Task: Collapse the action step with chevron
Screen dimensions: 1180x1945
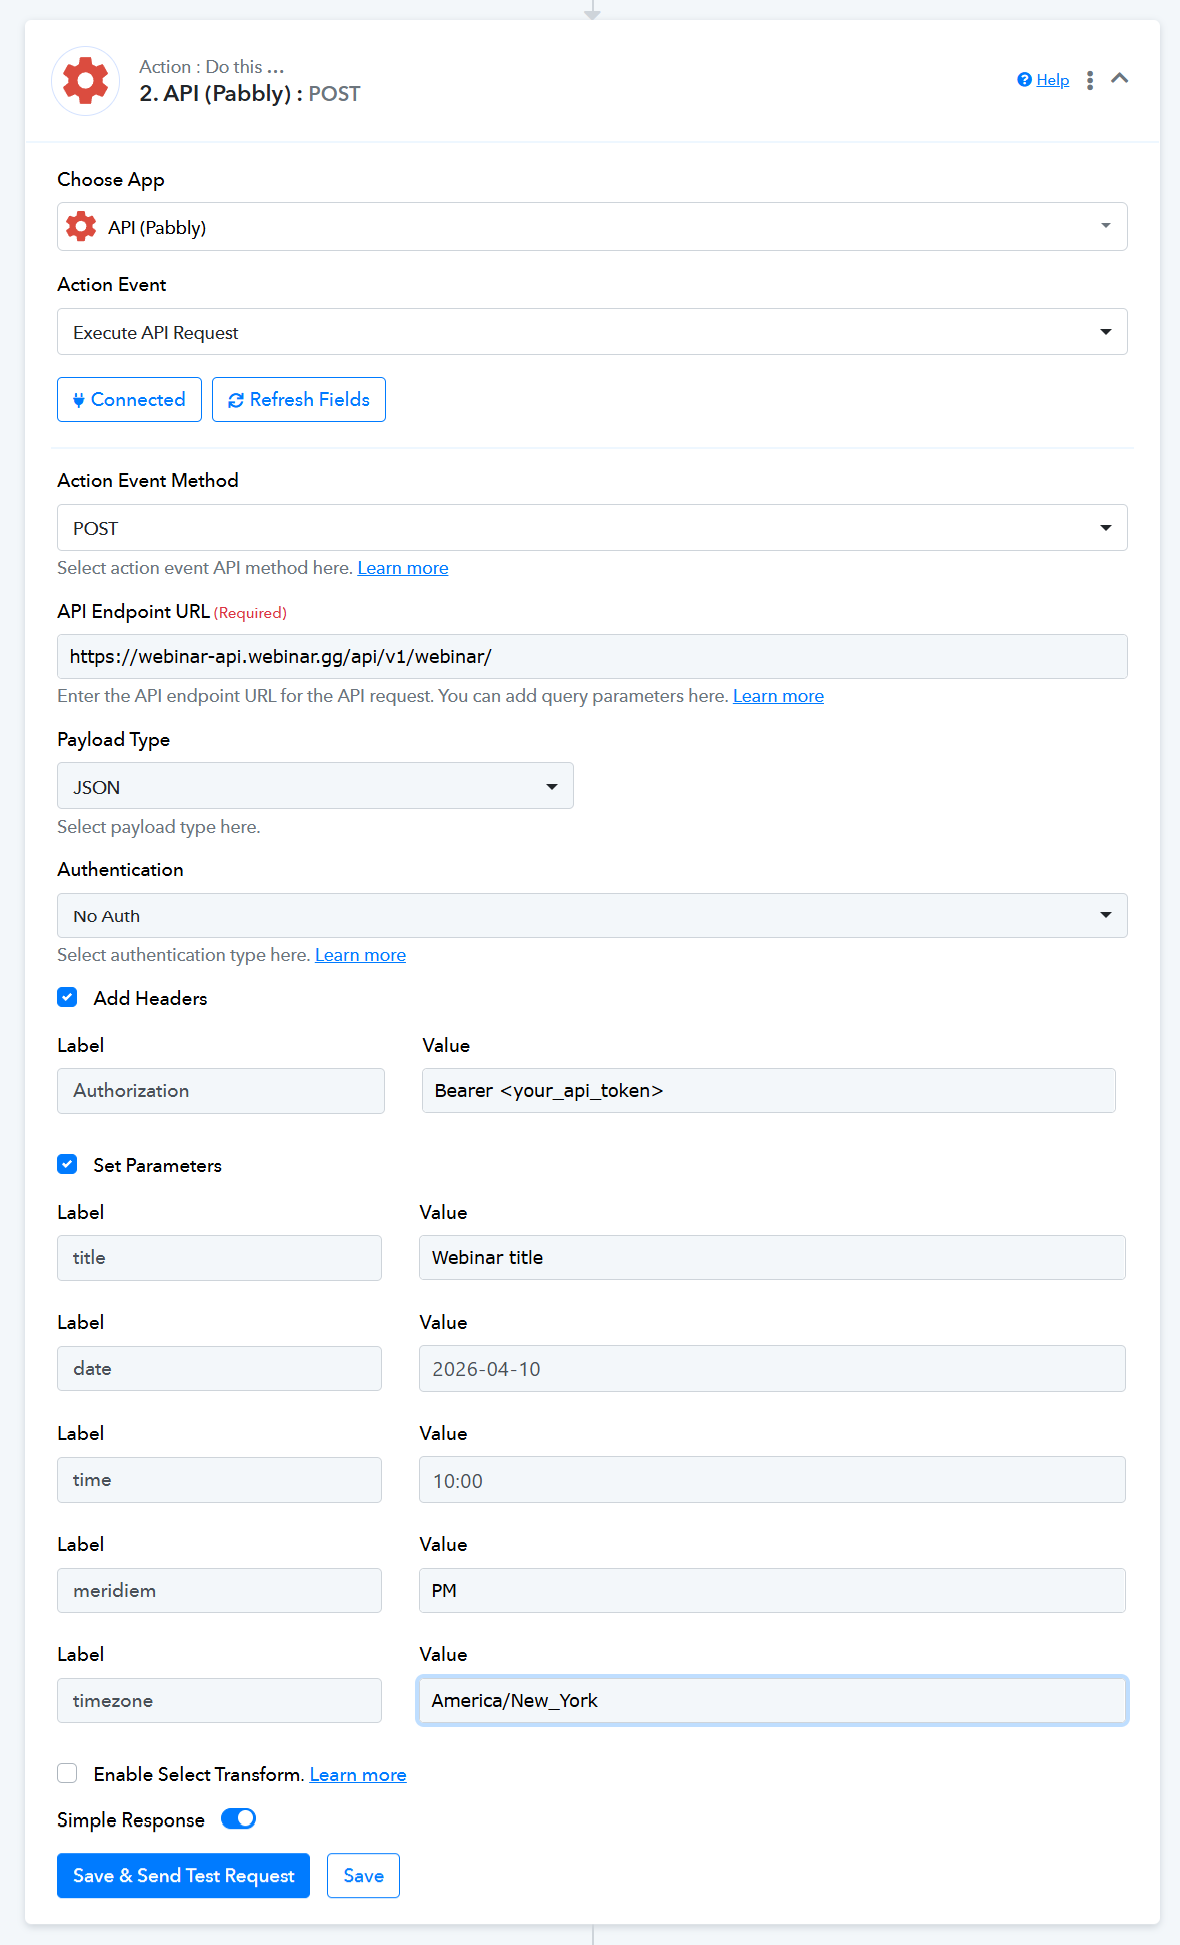Action: (1120, 78)
